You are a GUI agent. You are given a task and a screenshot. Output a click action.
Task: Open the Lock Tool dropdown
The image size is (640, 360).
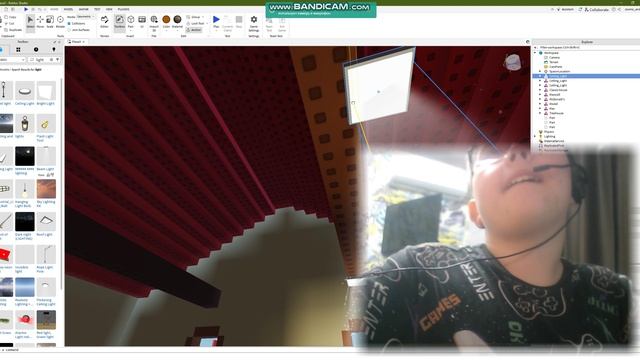click(x=197, y=24)
